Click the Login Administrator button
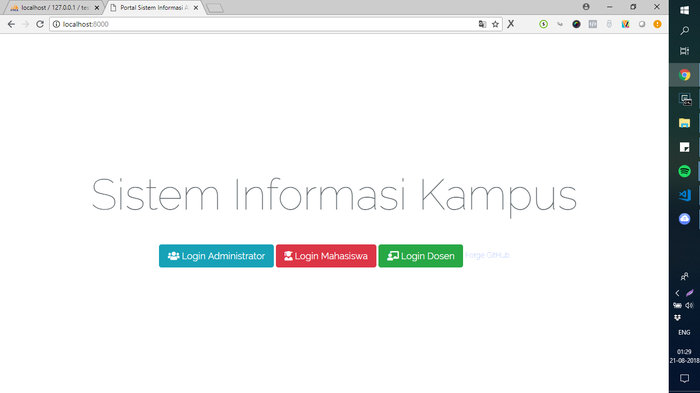Image resolution: width=700 pixels, height=393 pixels. point(216,256)
